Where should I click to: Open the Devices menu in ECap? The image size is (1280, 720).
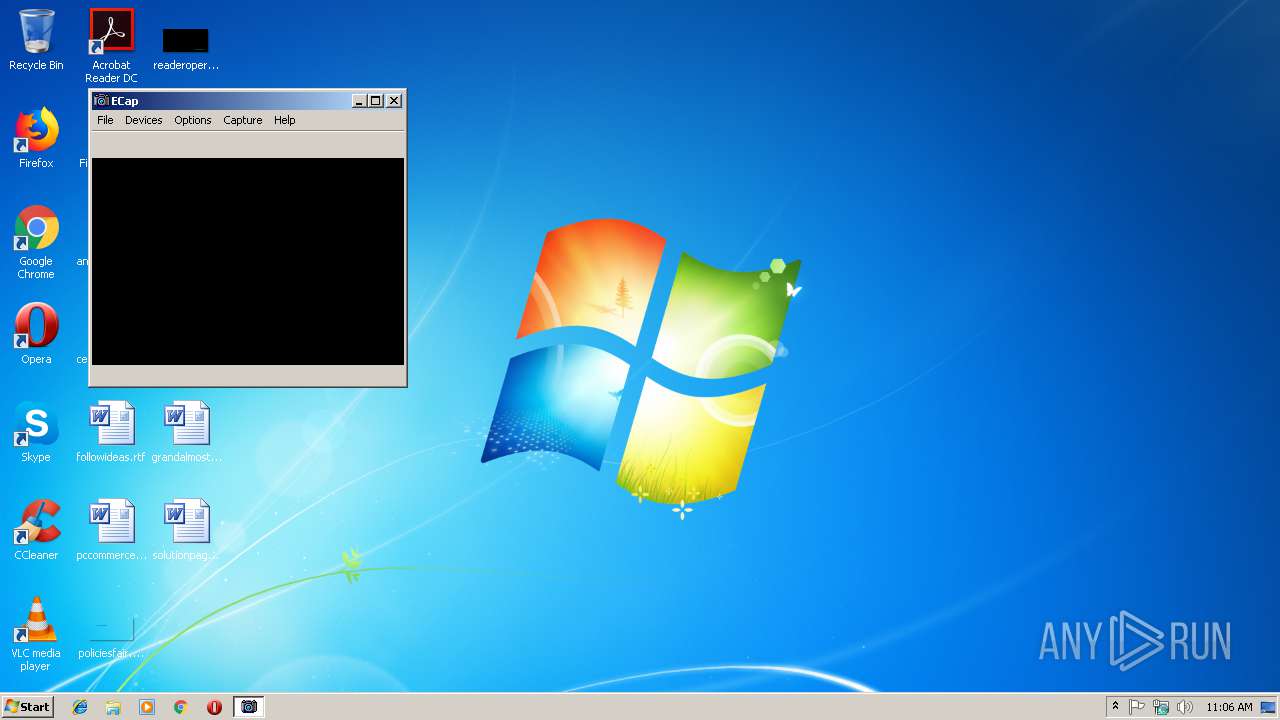pyautogui.click(x=143, y=120)
